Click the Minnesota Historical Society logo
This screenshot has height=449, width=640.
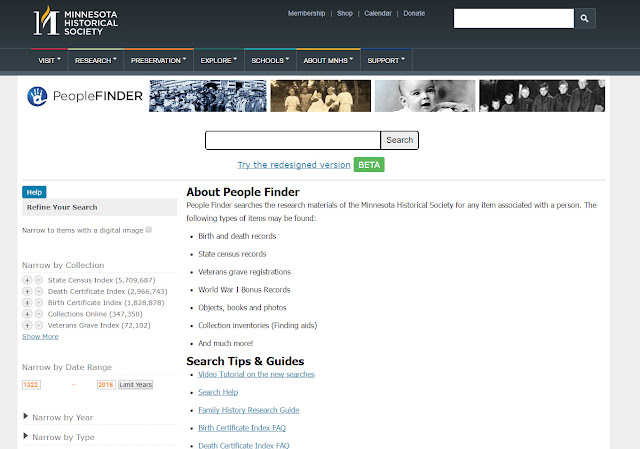click(x=76, y=21)
